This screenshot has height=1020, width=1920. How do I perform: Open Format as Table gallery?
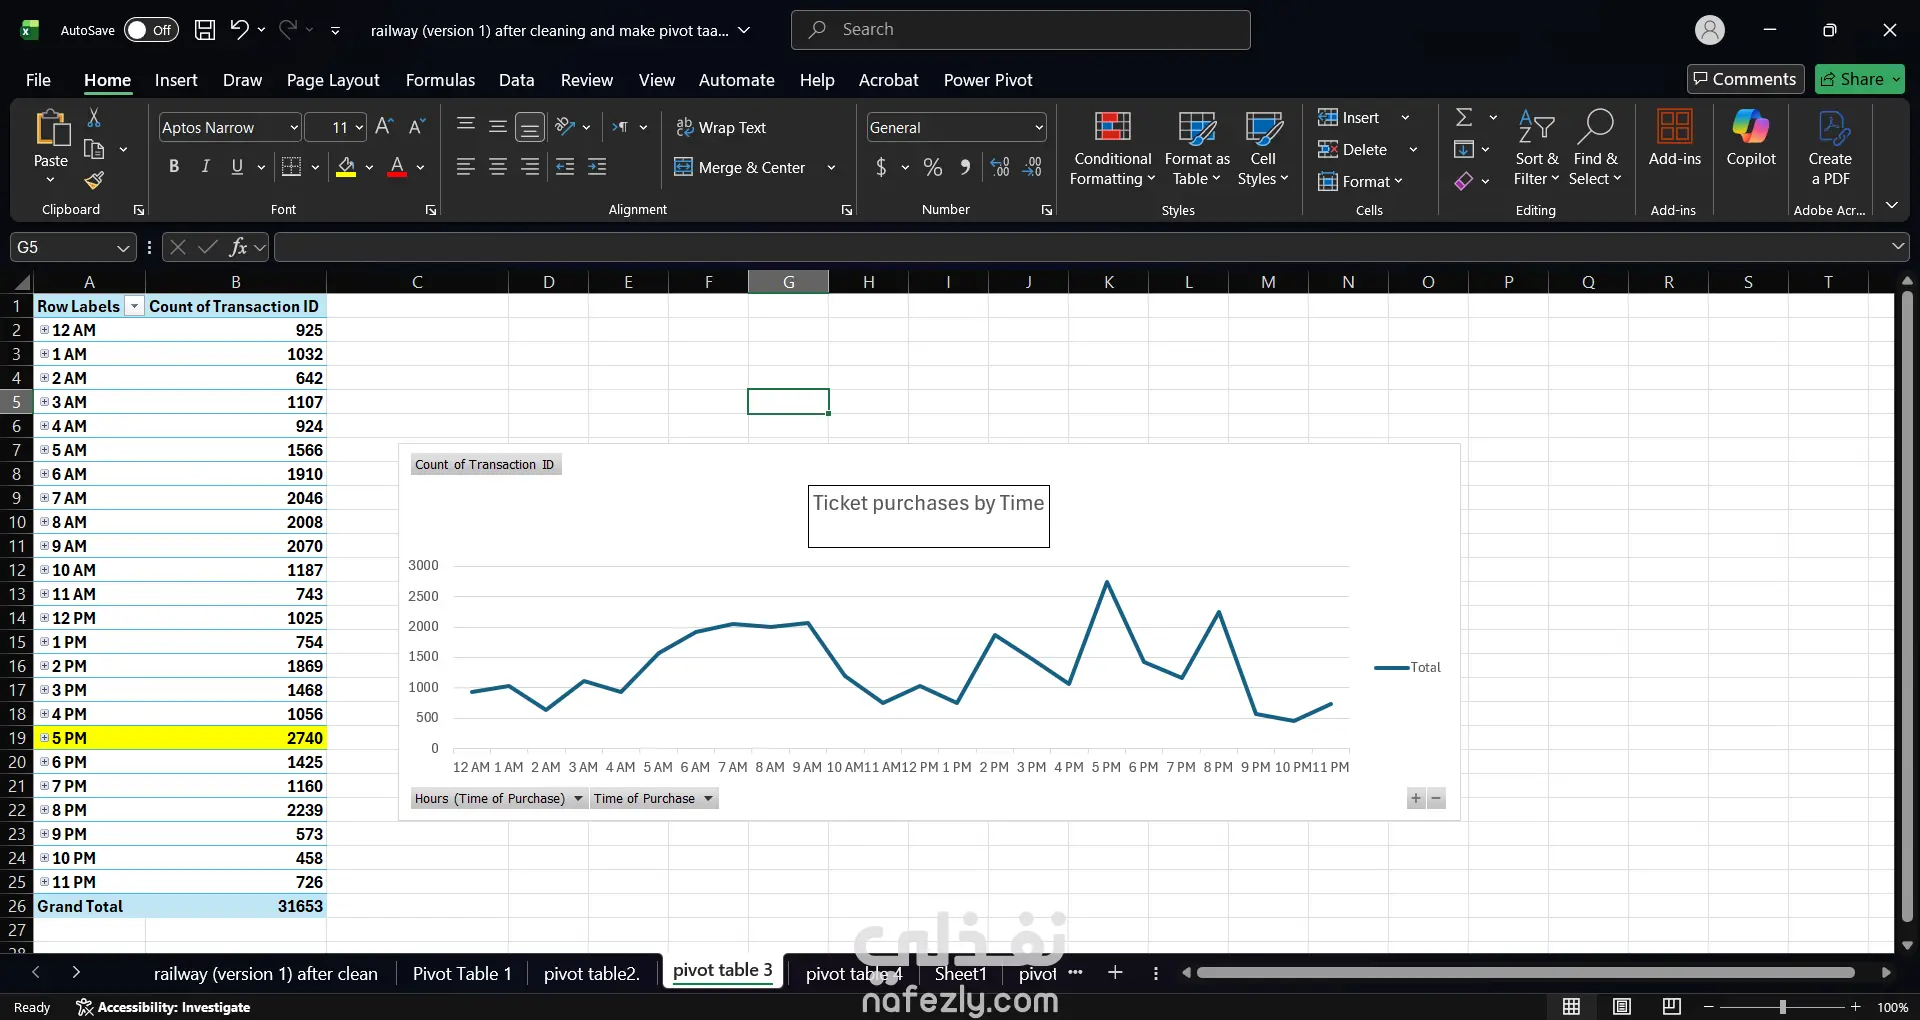coord(1197,148)
